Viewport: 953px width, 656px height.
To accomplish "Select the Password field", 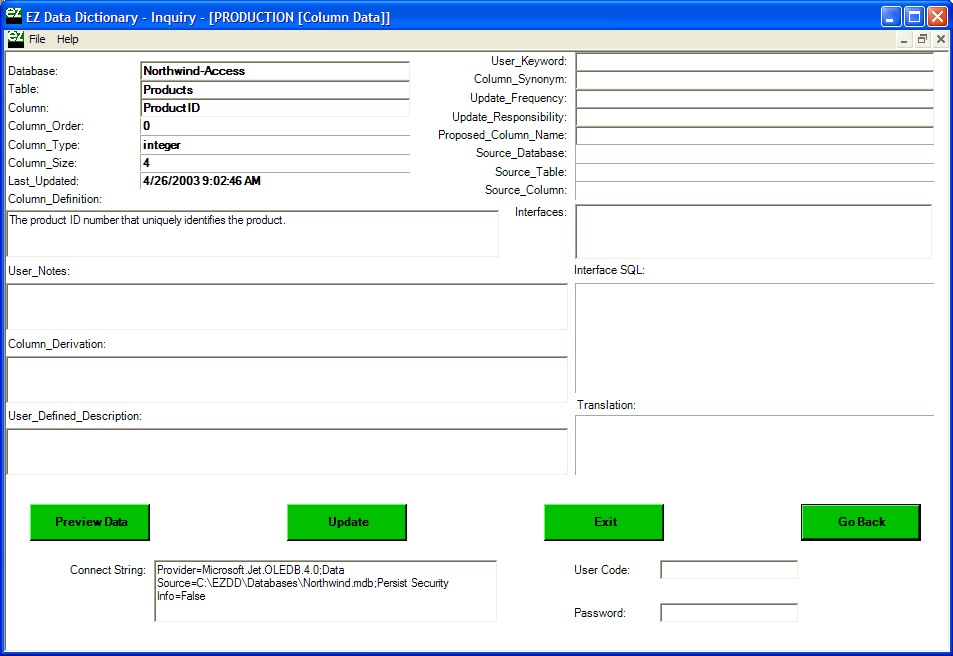I will [729, 613].
